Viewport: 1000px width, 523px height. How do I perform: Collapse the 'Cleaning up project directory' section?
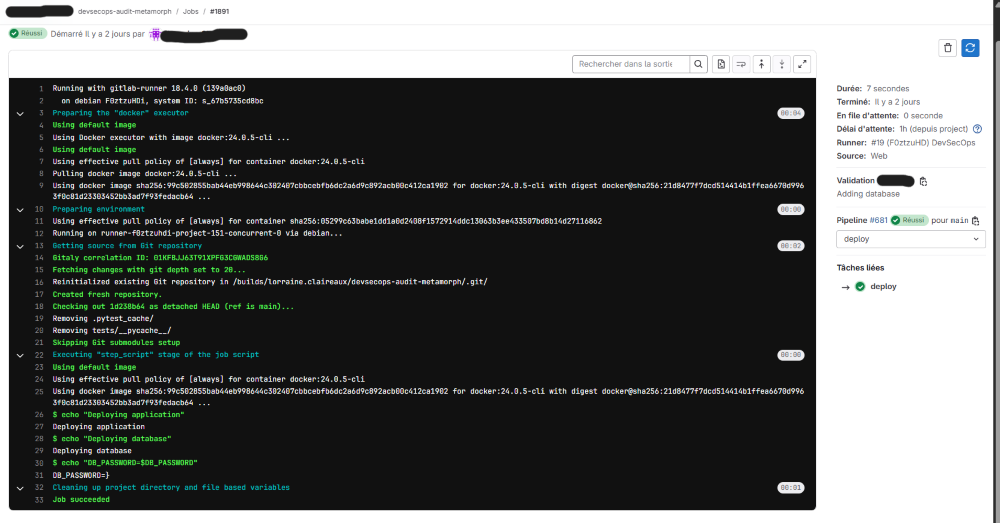20,487
